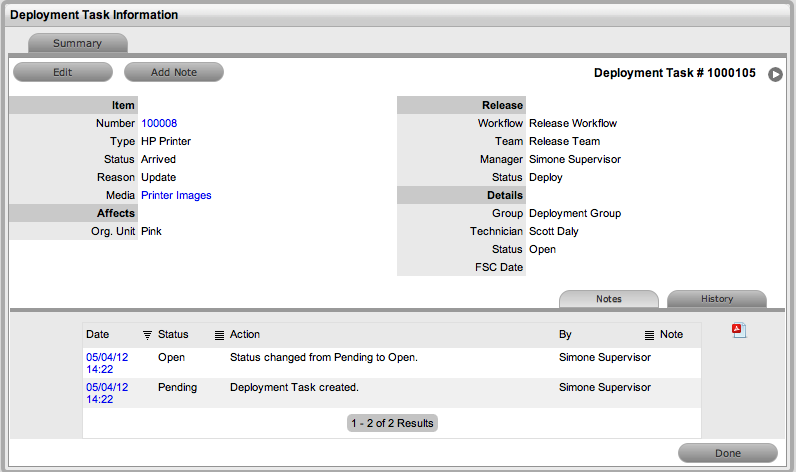This screenshot has height=472, width=796.
Task: Click the lines icon before Note column
Action: [x=649, y=335]
